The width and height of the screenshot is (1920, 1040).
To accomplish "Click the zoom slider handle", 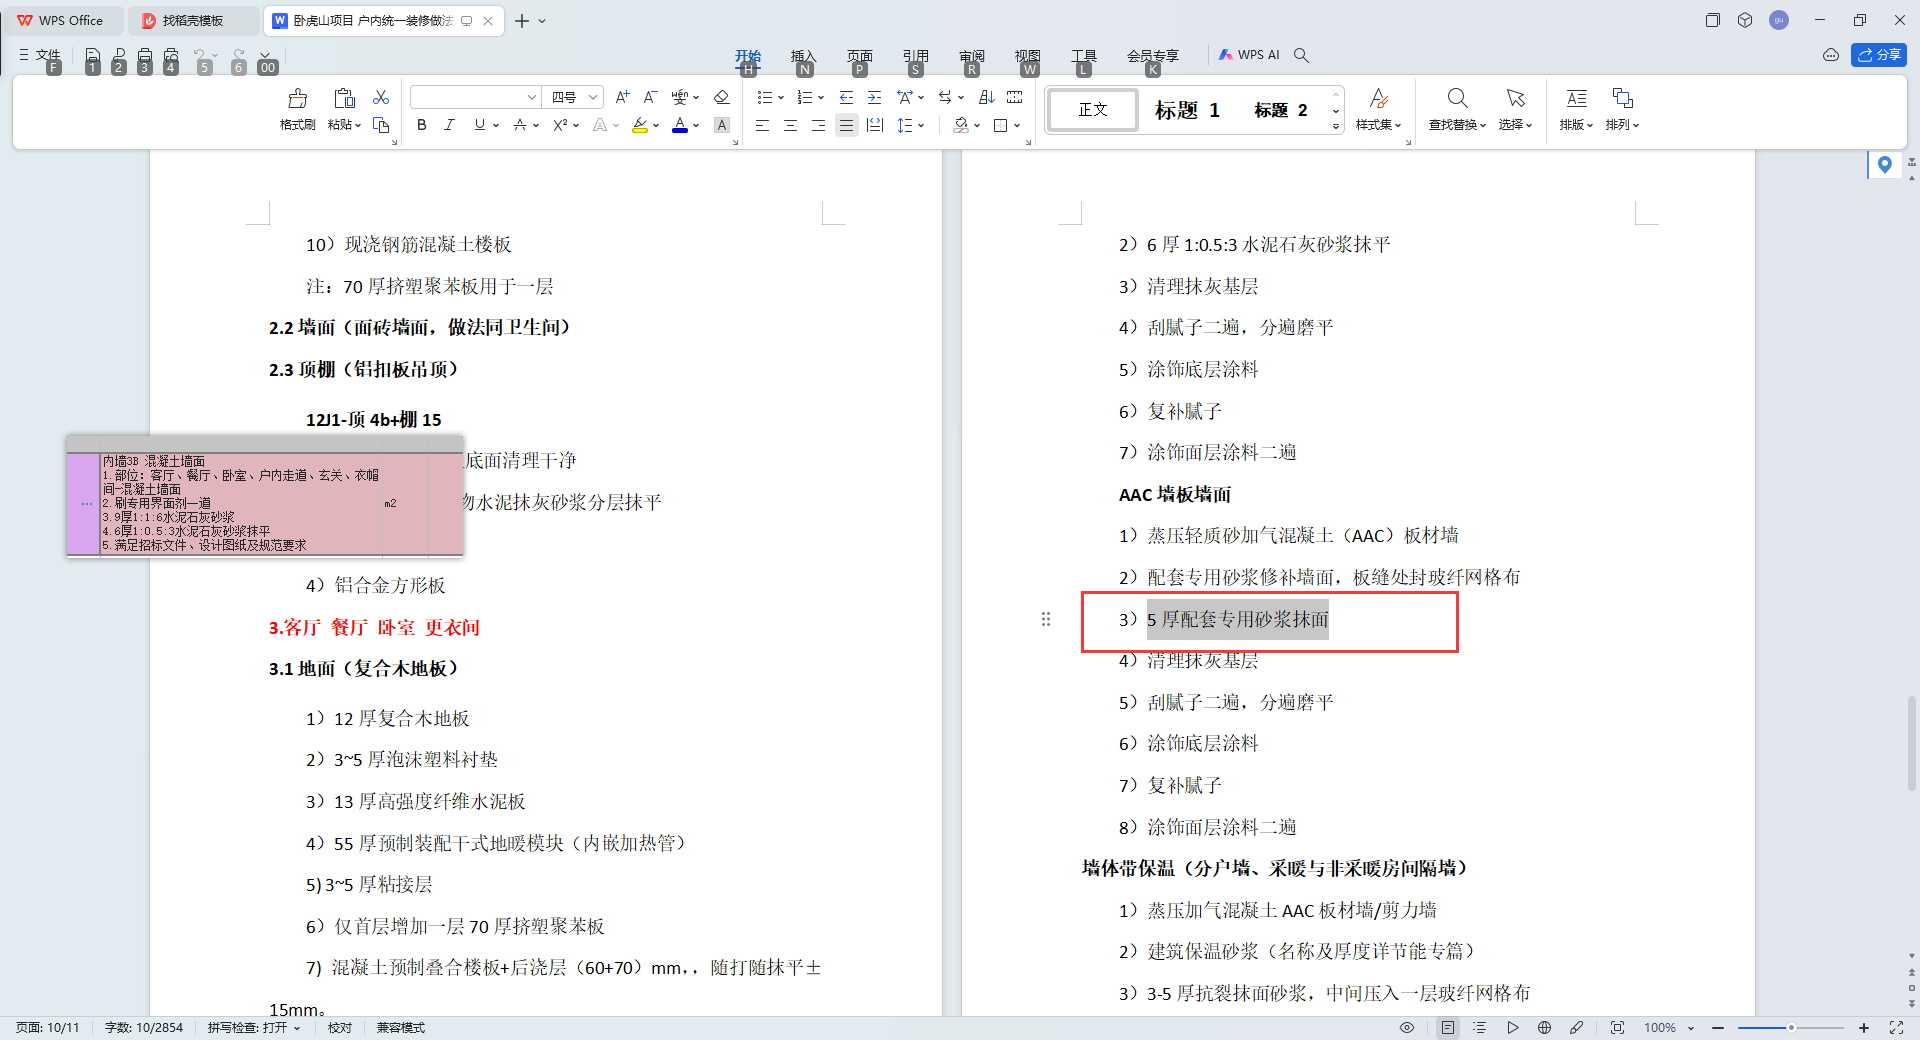I will 1791,1028.
